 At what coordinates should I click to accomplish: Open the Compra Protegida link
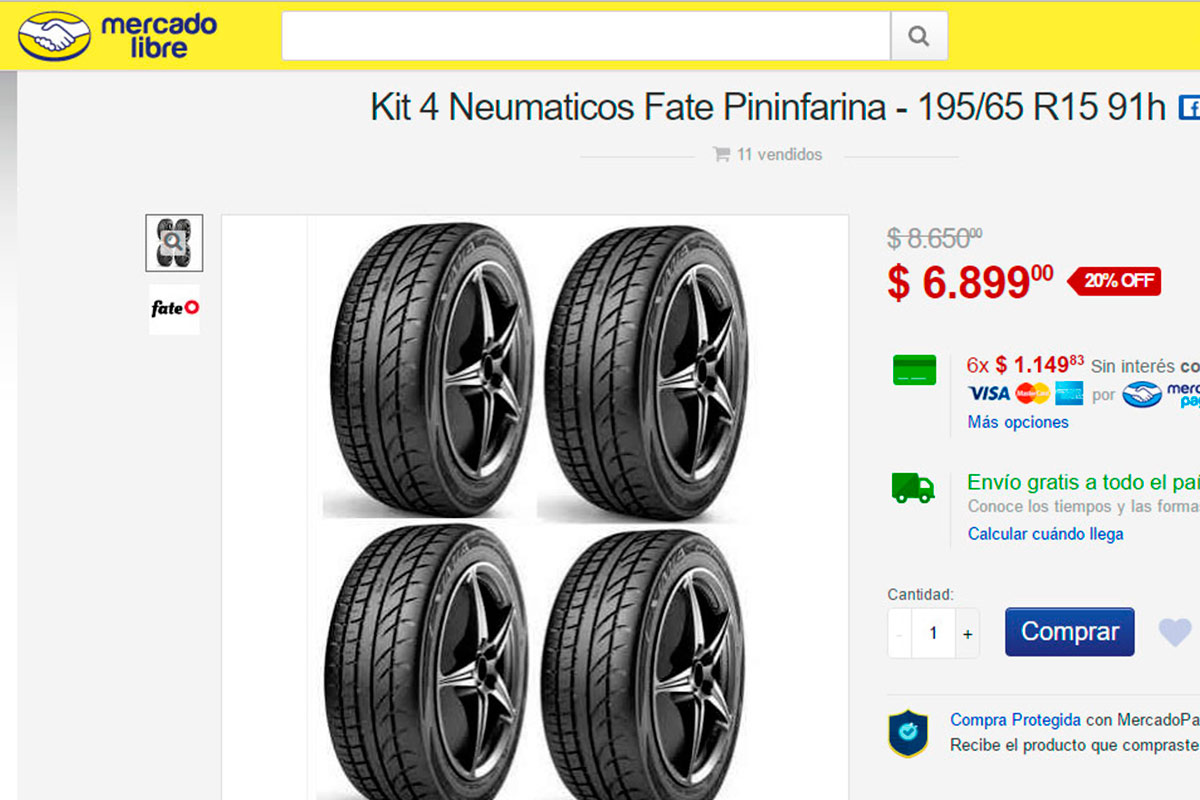pyautogui.click(x=1015, y=720)
